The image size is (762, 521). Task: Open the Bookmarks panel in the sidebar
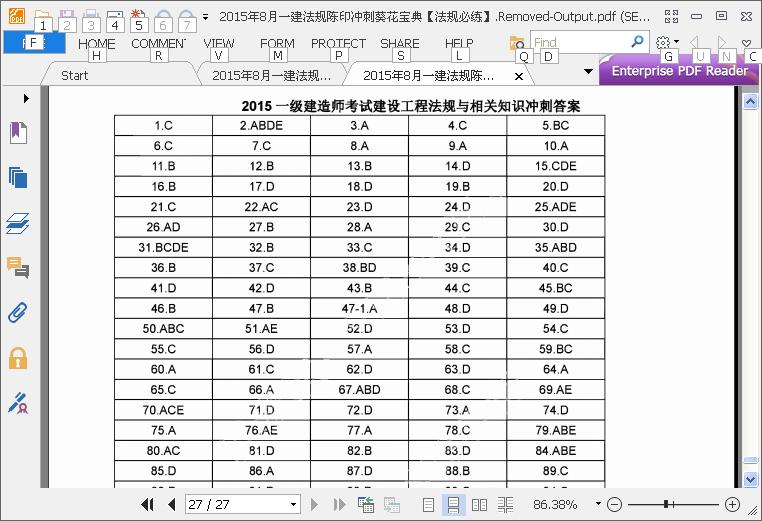(18, 132)
